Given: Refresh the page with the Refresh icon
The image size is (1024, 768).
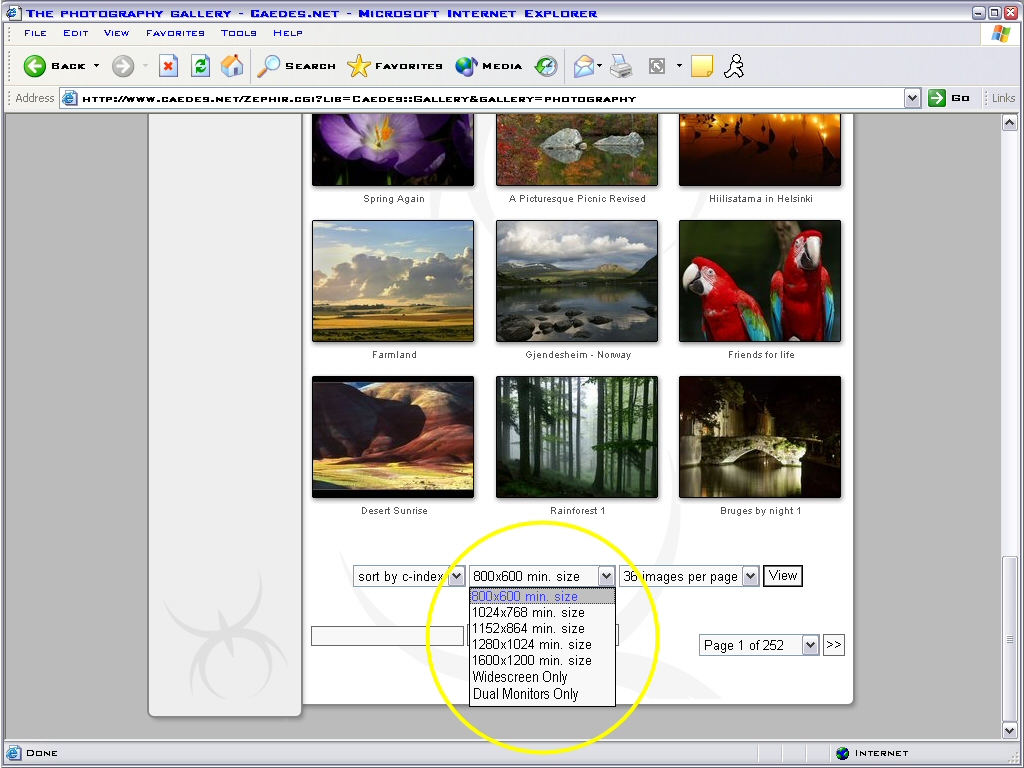Looking at the screenshot, I should click(x=201, y=66).
